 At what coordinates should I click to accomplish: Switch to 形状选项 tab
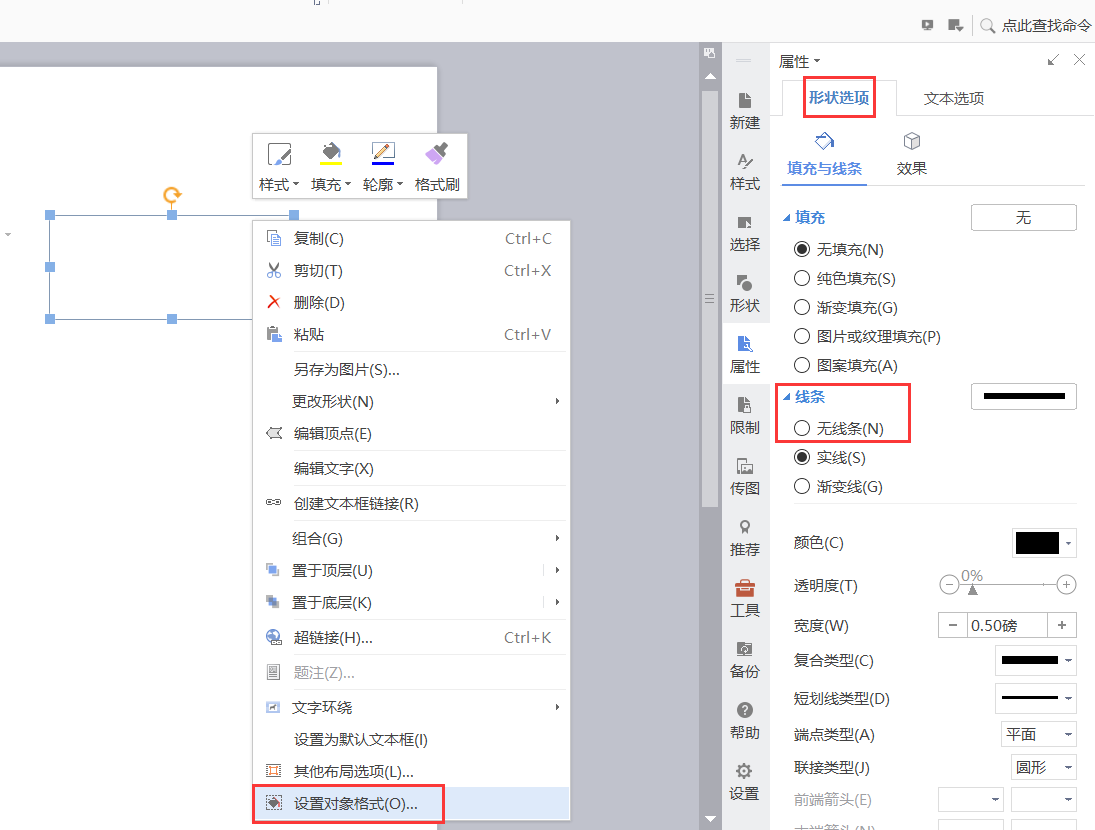point(839,98)
